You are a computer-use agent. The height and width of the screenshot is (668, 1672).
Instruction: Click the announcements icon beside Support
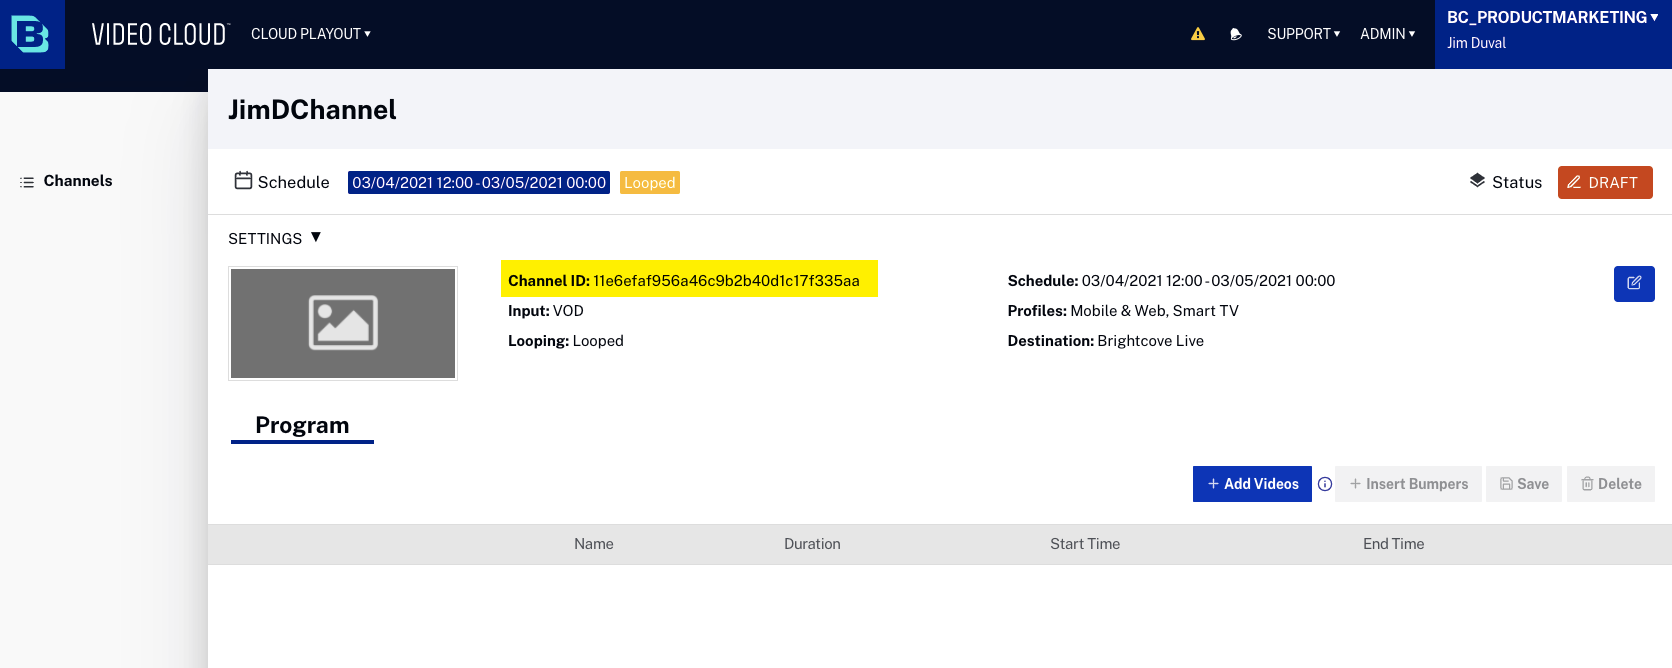(1236, 34)
